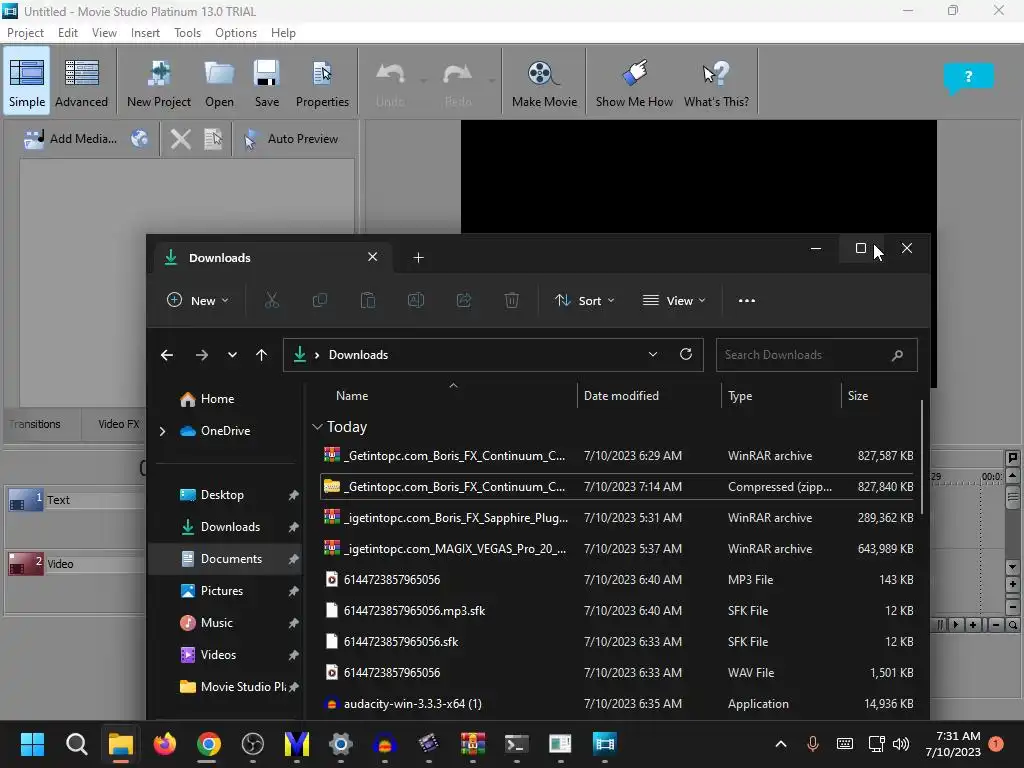The width and height of the screenshot is (1024, 768).
Task: Open recent locations dropdown arrow
Action: pyautogui.click(x=232, y=355)
